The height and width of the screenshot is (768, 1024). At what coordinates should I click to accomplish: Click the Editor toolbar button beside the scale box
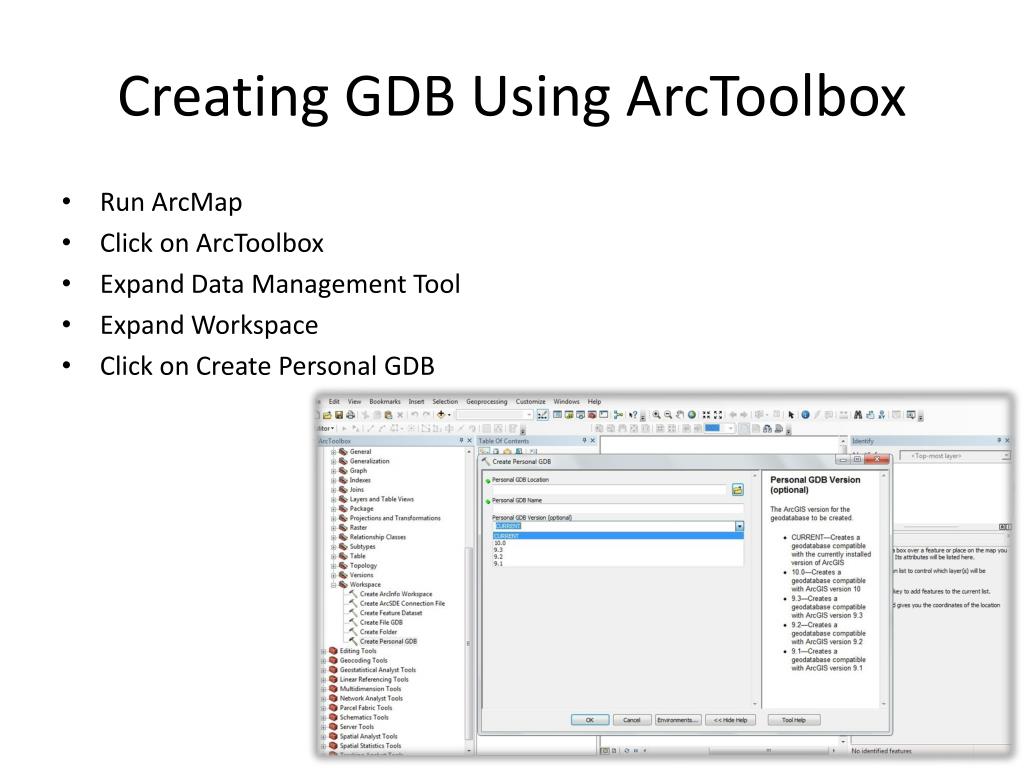[x=543, y=415]
